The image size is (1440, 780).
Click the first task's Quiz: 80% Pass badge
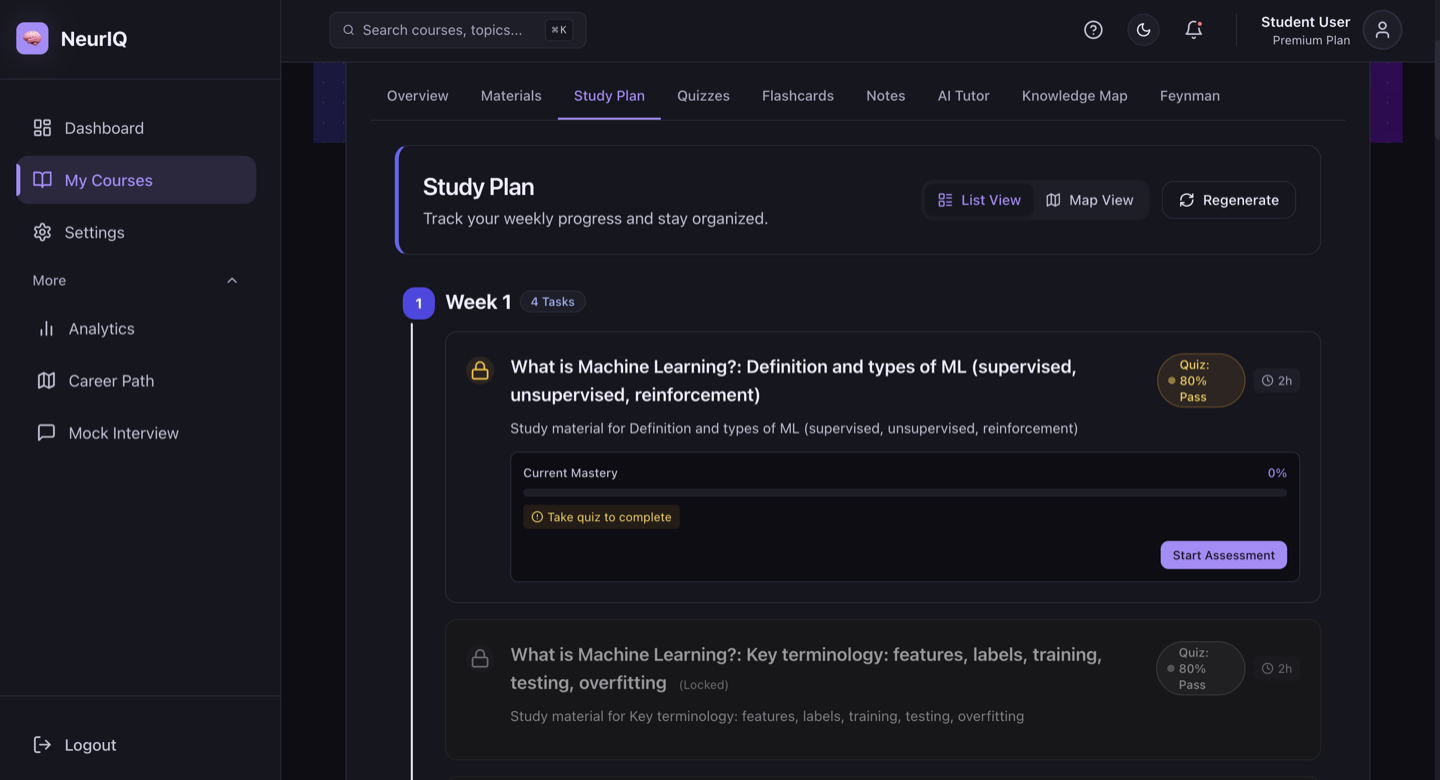[1201, 381]
